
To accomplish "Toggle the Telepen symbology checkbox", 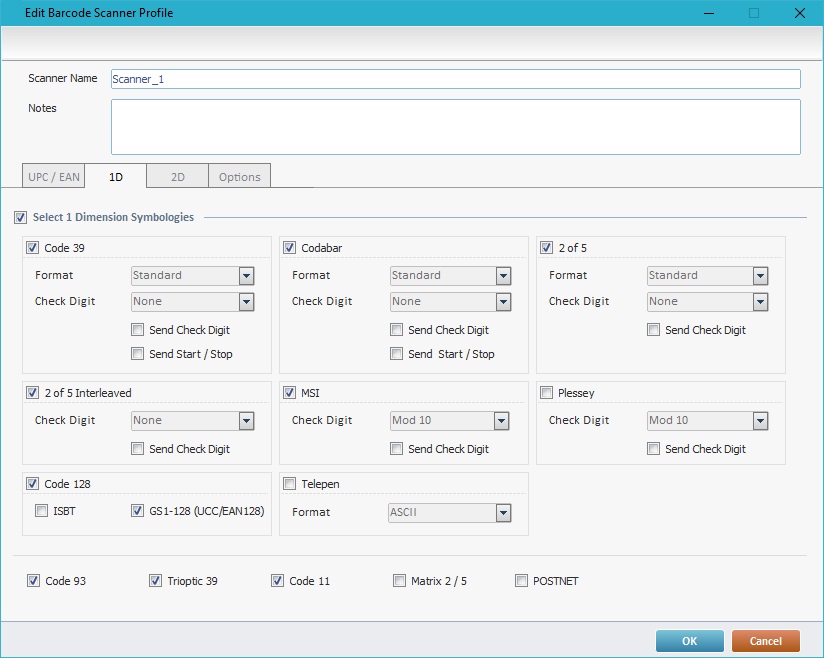I will tap(290, 484).
